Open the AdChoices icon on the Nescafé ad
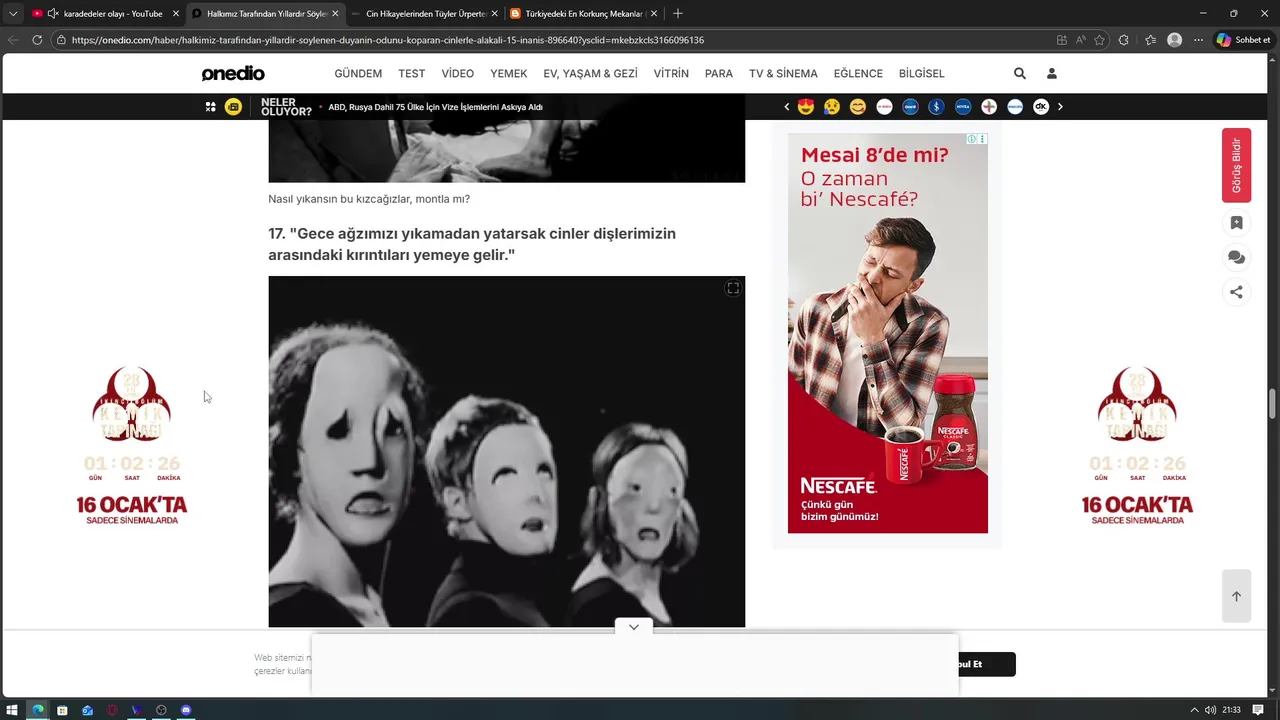Image resolution: width=1280 pixels, height=720 pixels. [972, 139]
